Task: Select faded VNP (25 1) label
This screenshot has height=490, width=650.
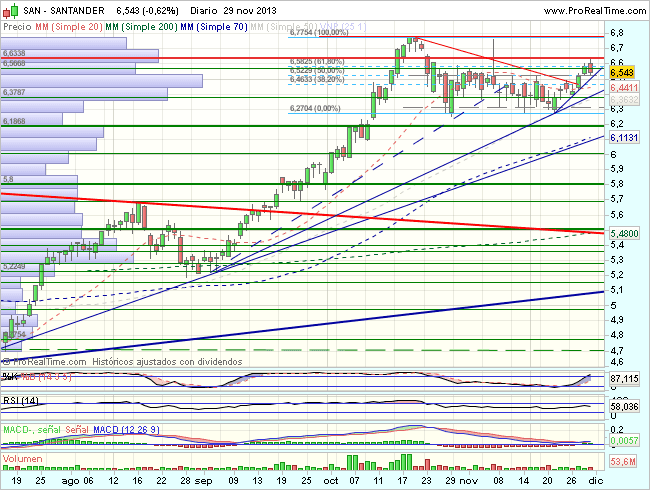Action: (x=344, y=27)
